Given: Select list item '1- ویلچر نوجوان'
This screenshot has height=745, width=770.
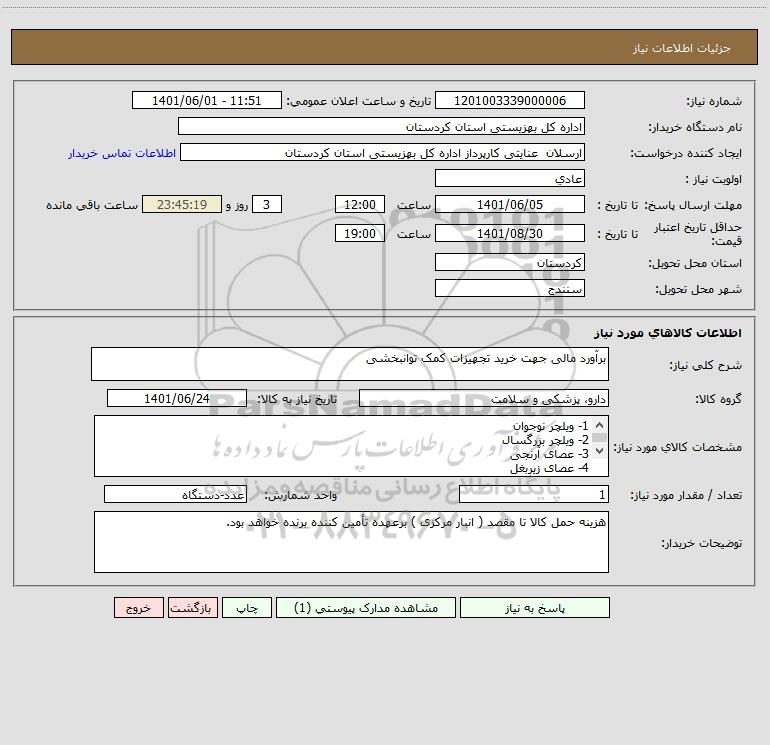Looking at the screenshot, I should (x=550, y=425).
